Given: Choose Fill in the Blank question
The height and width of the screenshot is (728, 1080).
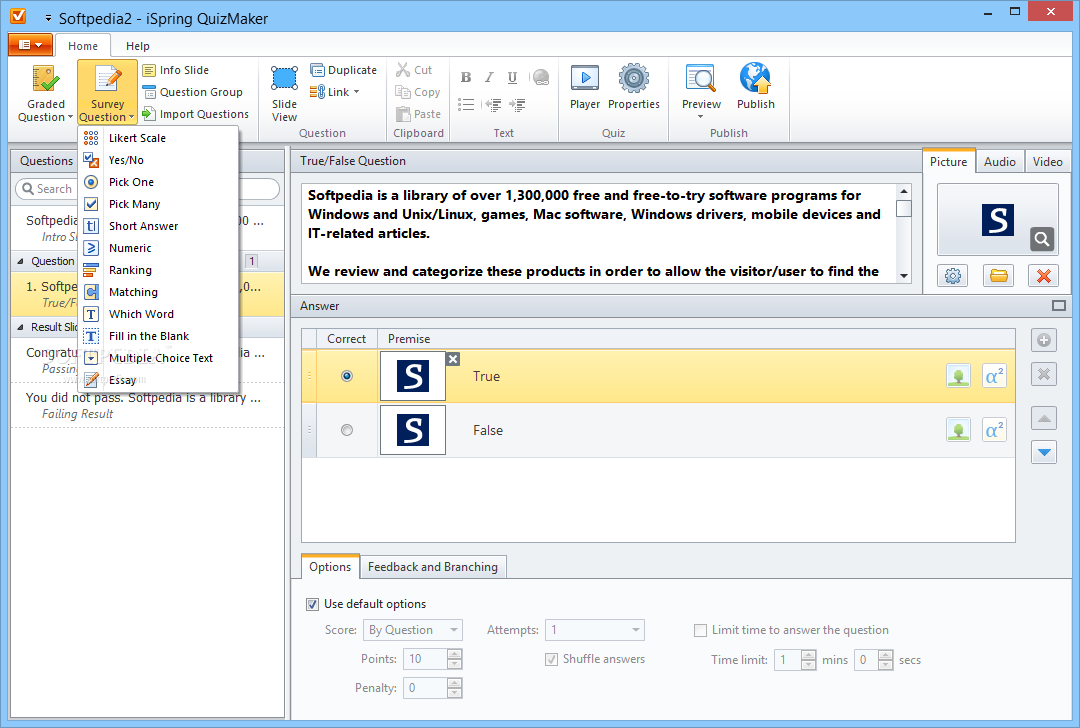Looking at the screenshot, I should (x=159, y=336).
